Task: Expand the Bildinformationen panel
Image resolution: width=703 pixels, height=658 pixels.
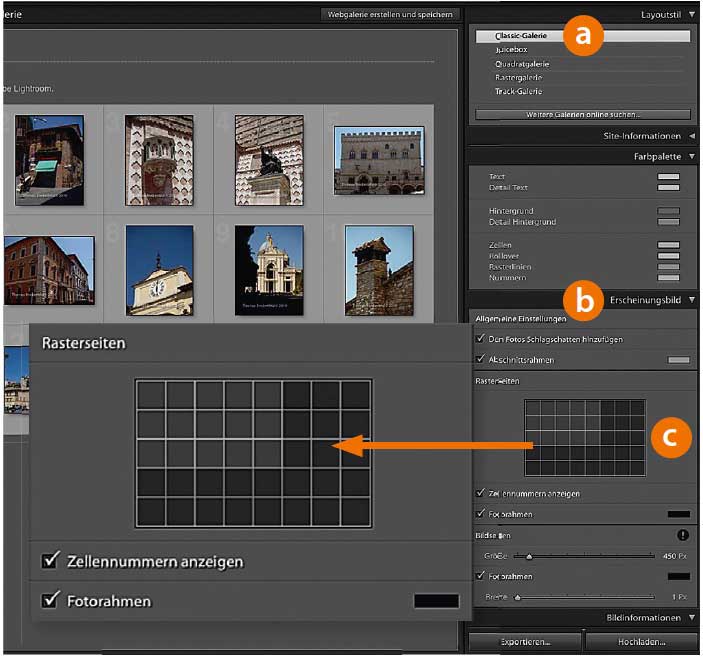Action: pos(692,618)
